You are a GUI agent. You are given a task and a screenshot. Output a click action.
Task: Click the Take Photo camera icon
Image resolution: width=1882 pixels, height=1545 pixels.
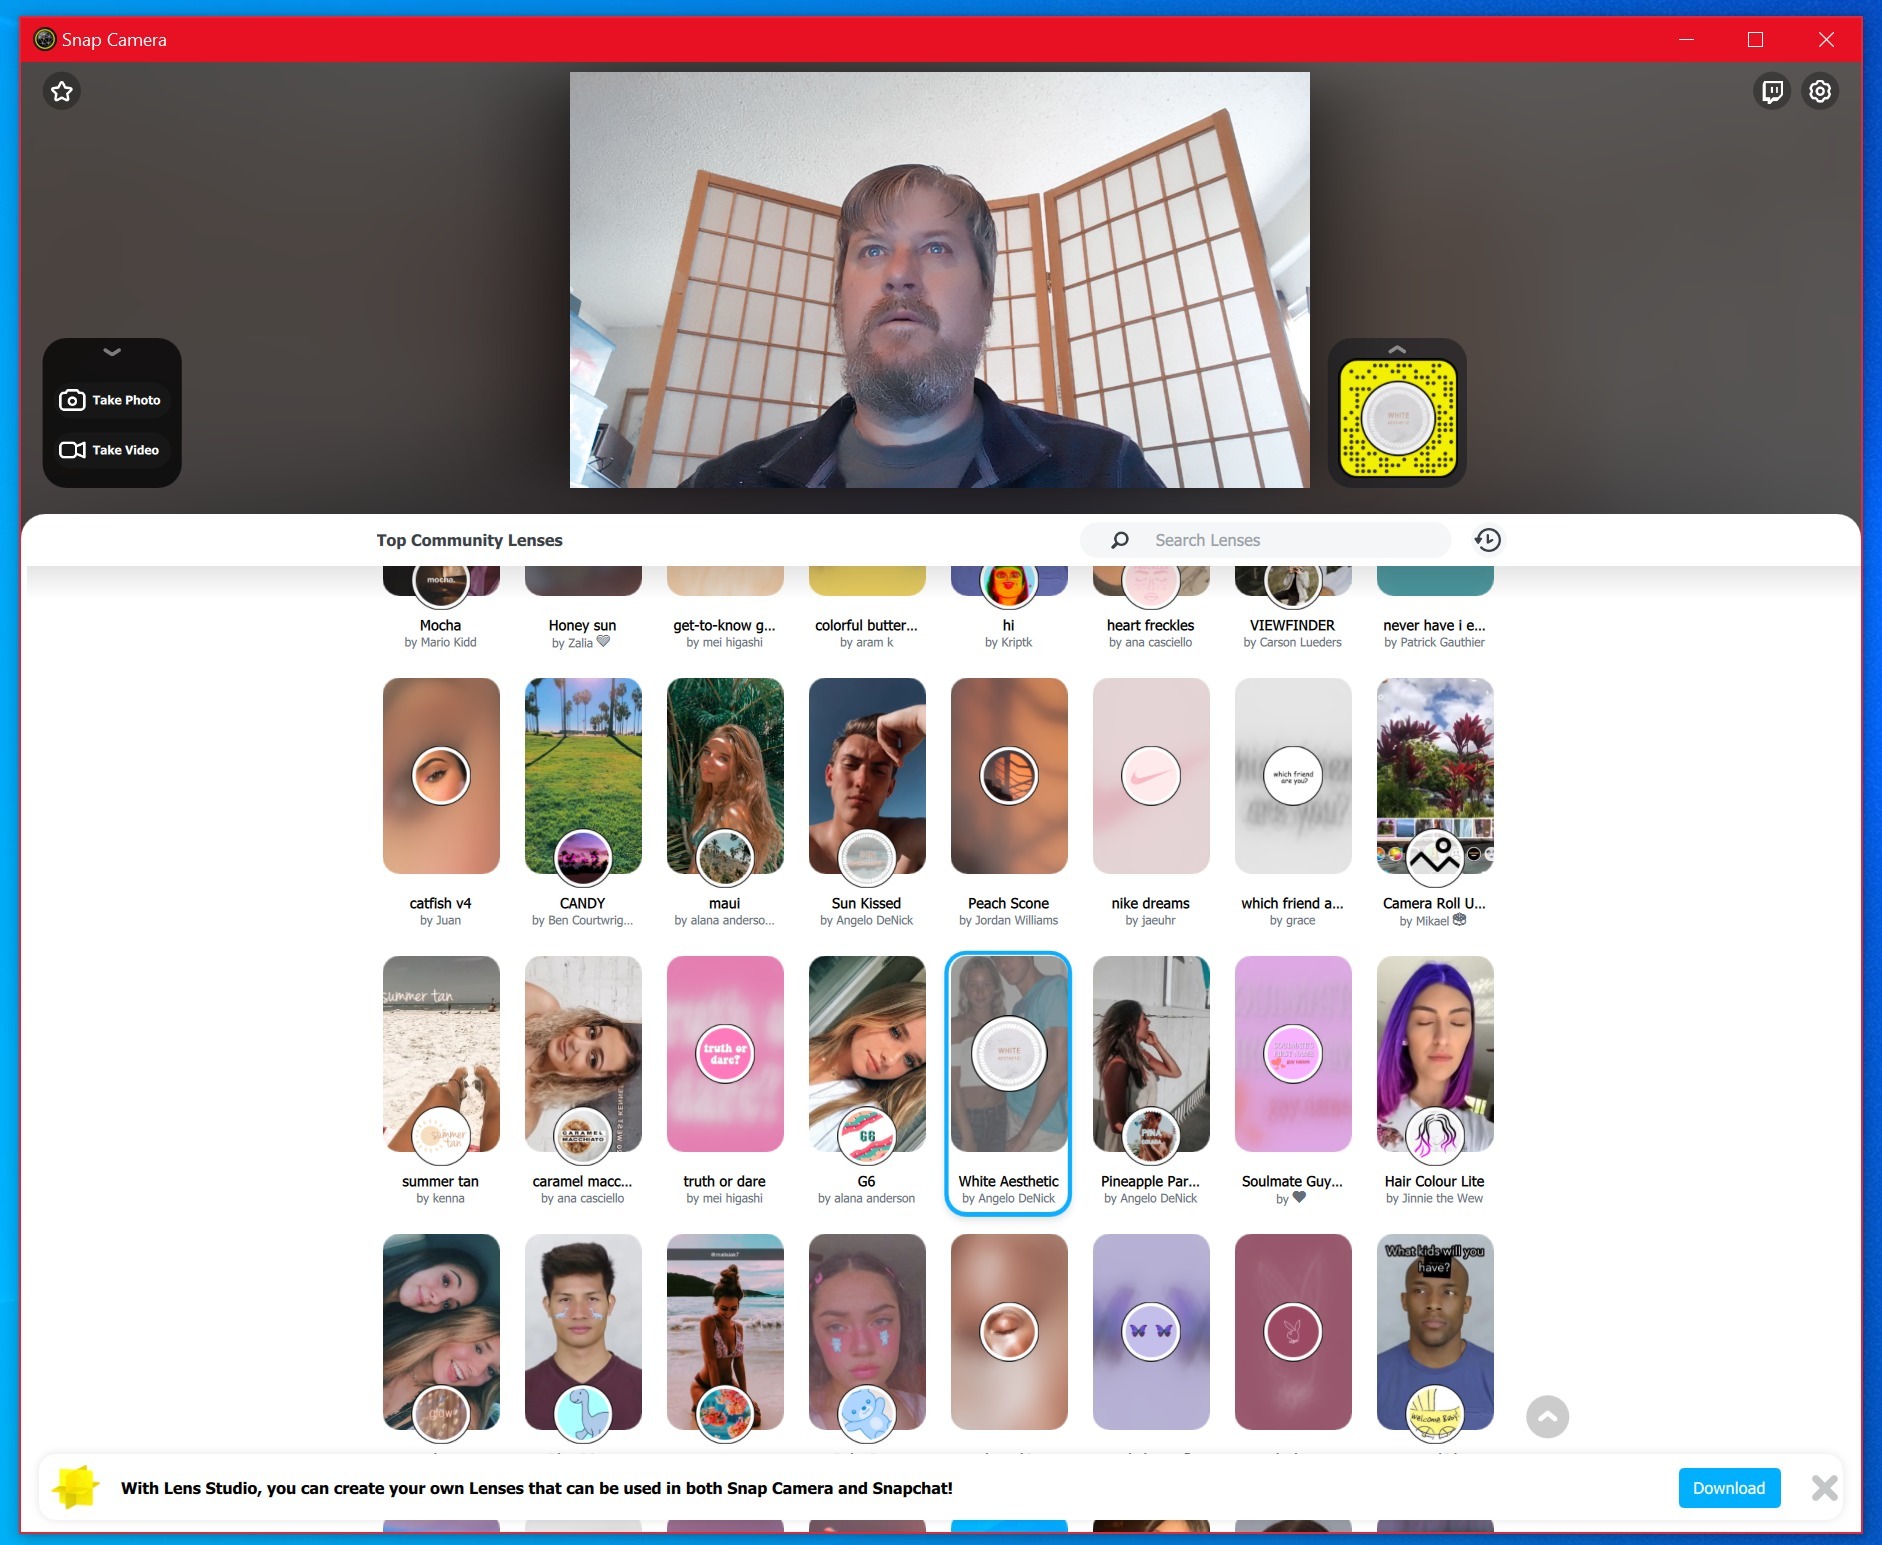pos(72,400)
